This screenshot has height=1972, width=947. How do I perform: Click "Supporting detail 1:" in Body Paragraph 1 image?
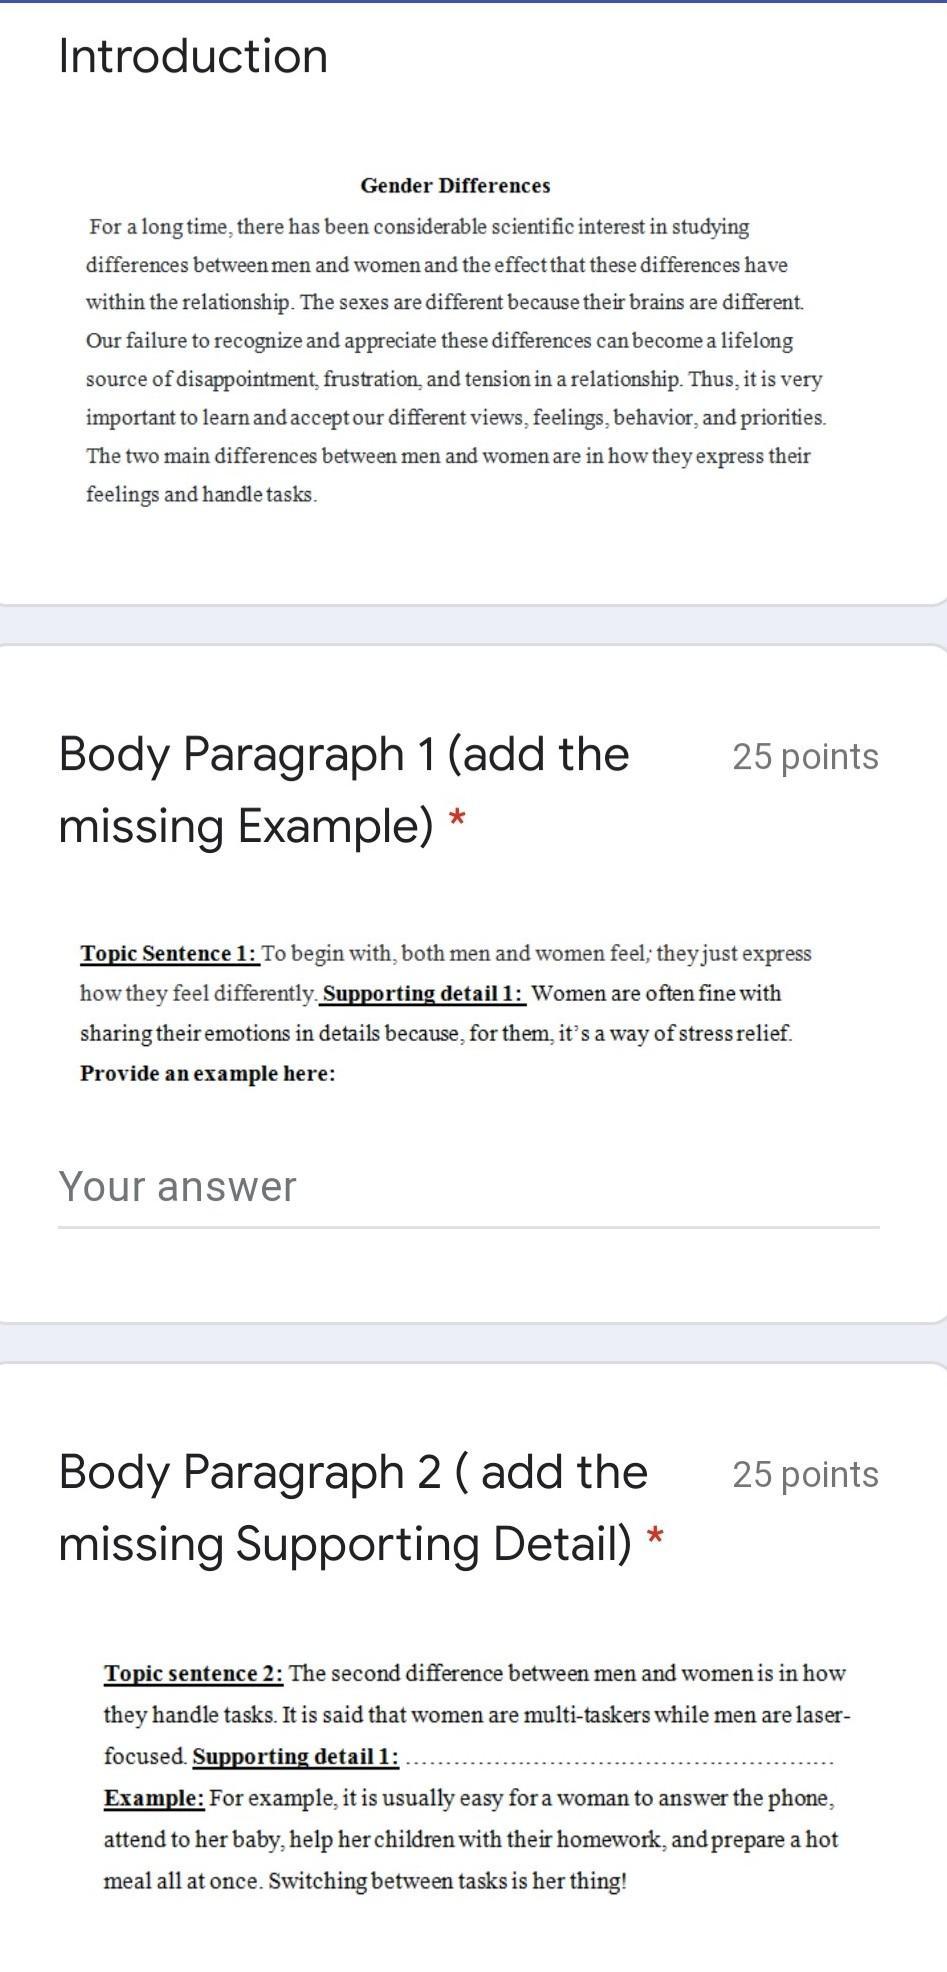(425, 993)
